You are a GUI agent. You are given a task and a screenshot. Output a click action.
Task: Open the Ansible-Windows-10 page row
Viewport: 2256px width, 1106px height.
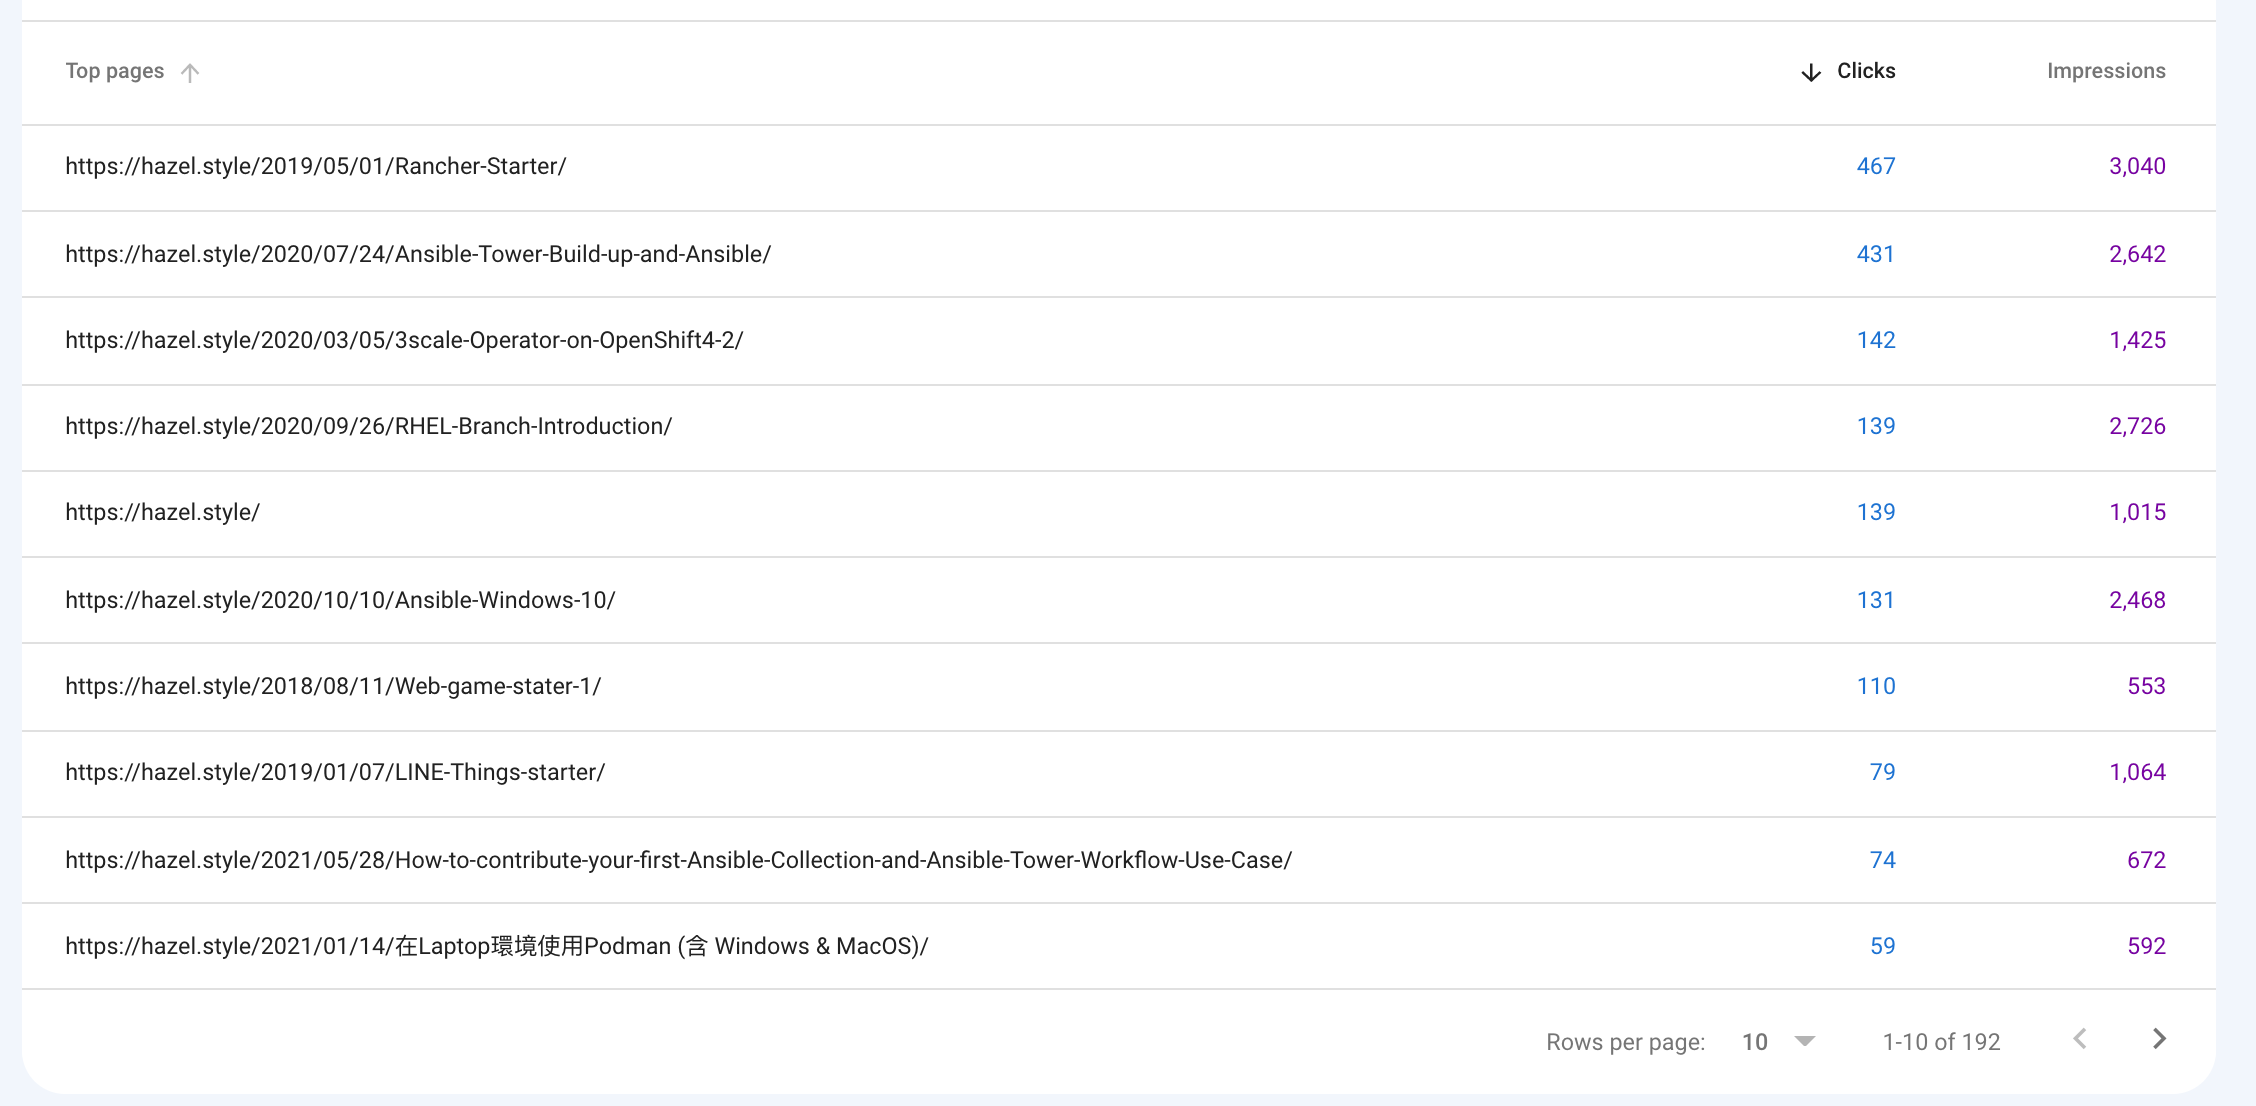1119,600
